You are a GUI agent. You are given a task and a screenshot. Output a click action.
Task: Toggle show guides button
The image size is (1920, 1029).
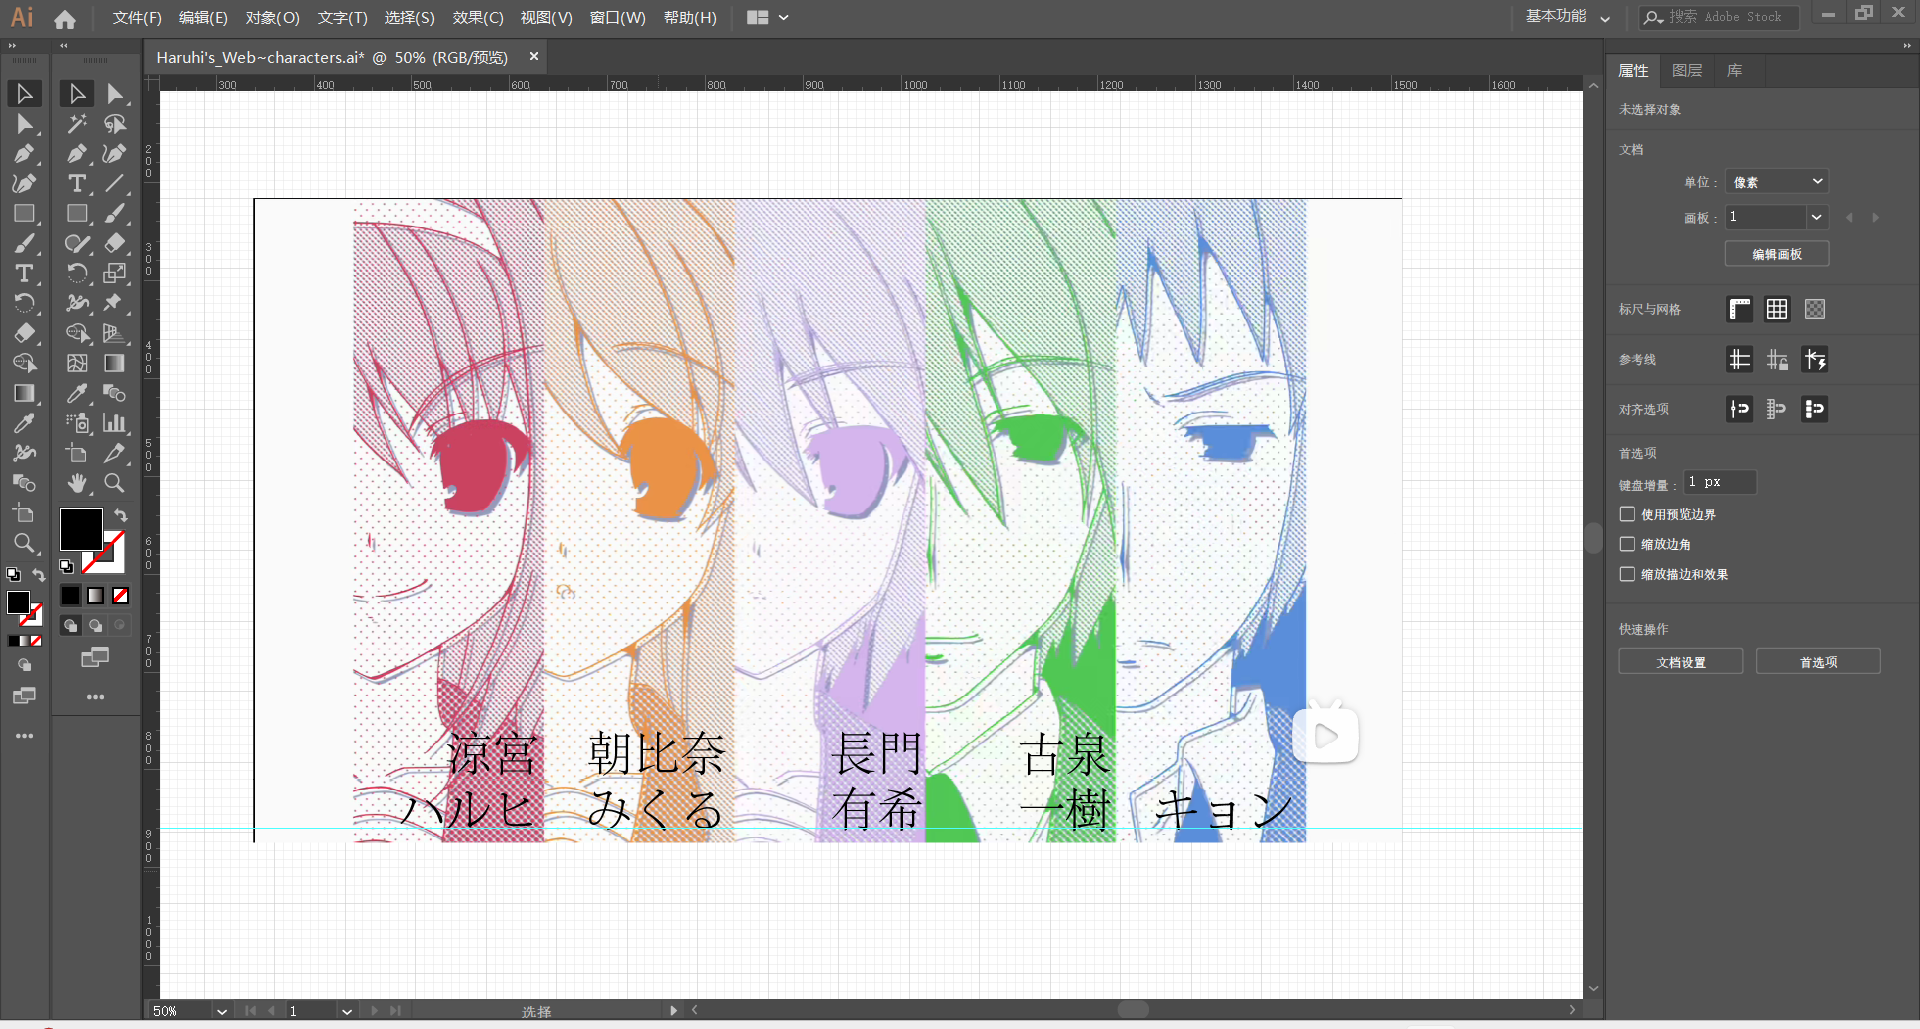pyautogui.click(x=1740, y=359)
